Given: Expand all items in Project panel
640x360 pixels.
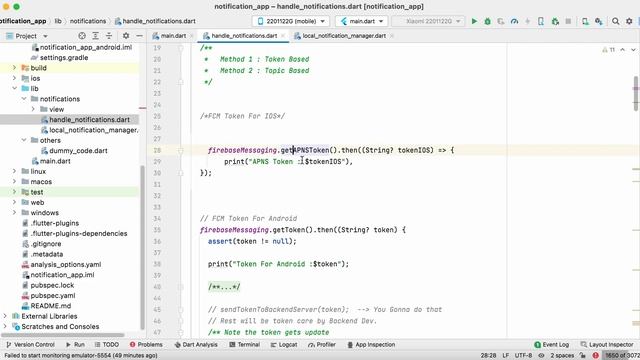Looking at the screenshot, I should point(96,36).
